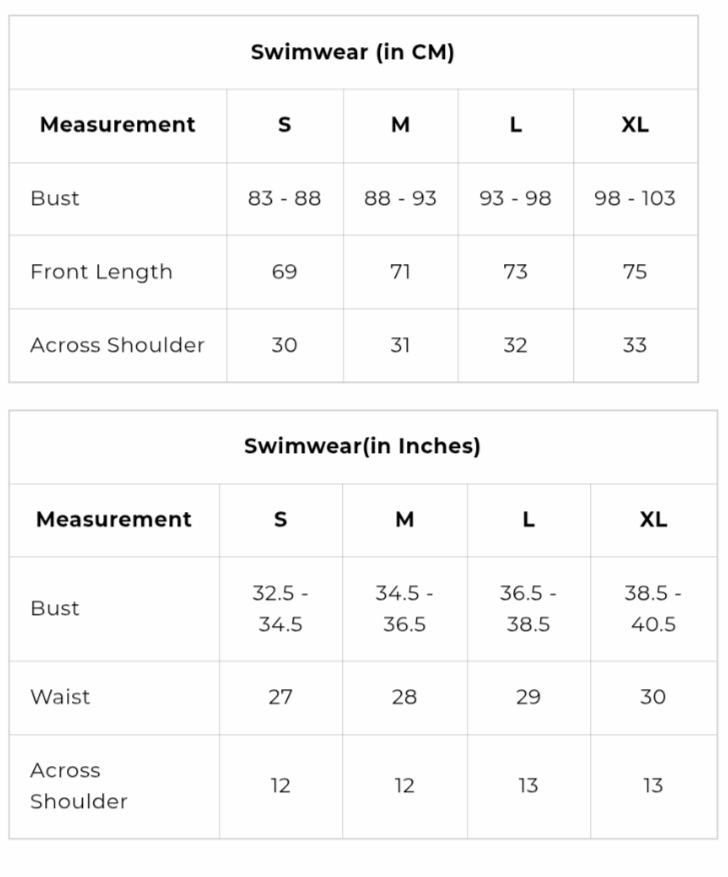Select the "Front Length" row label
Image resolution: width=728 pixels, height=877 pixels.
point(101,272)
